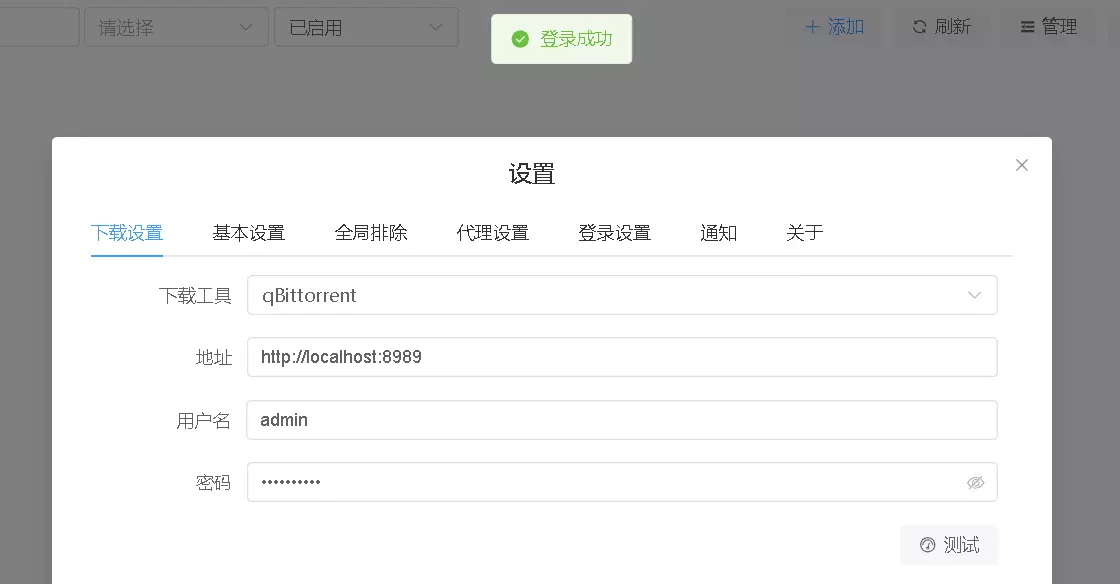Focus the 地址 URL input field
The image size is (1120, 584).
622,357
